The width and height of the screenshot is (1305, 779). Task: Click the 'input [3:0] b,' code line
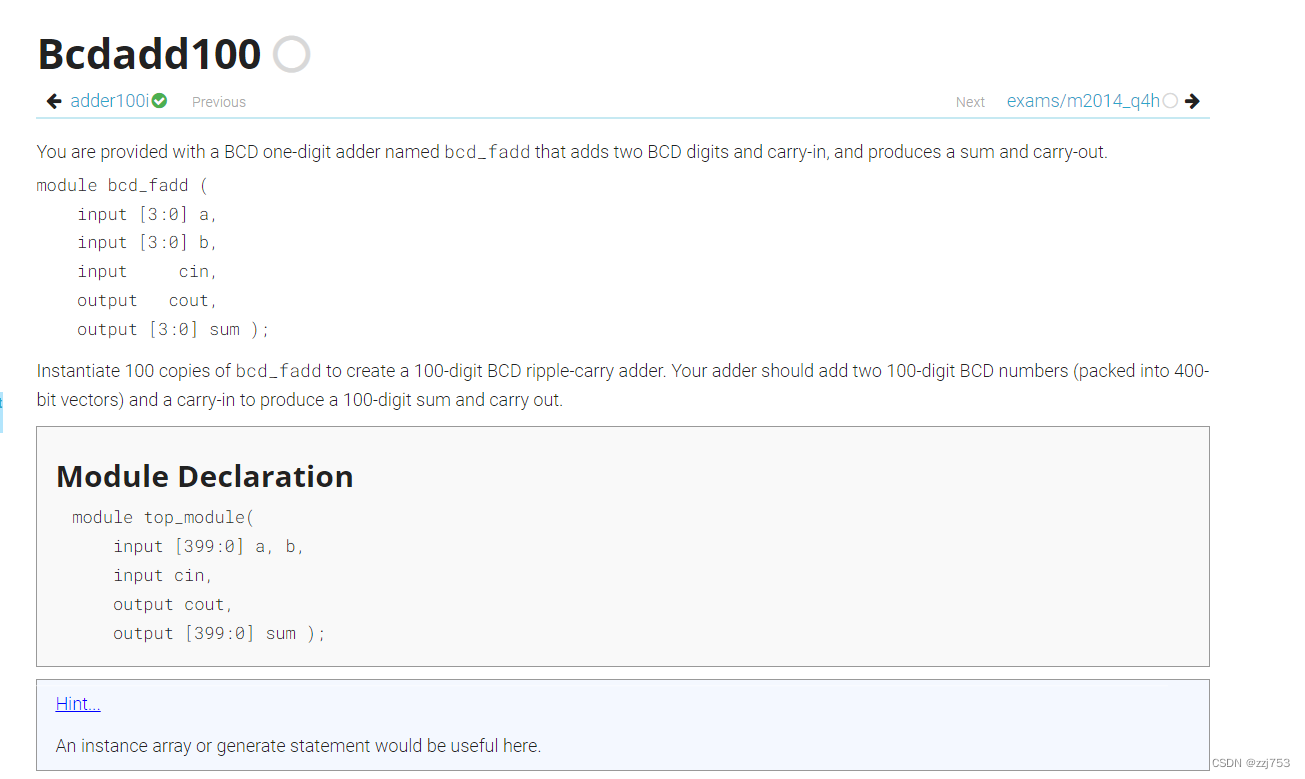click(x=147, y=242)
